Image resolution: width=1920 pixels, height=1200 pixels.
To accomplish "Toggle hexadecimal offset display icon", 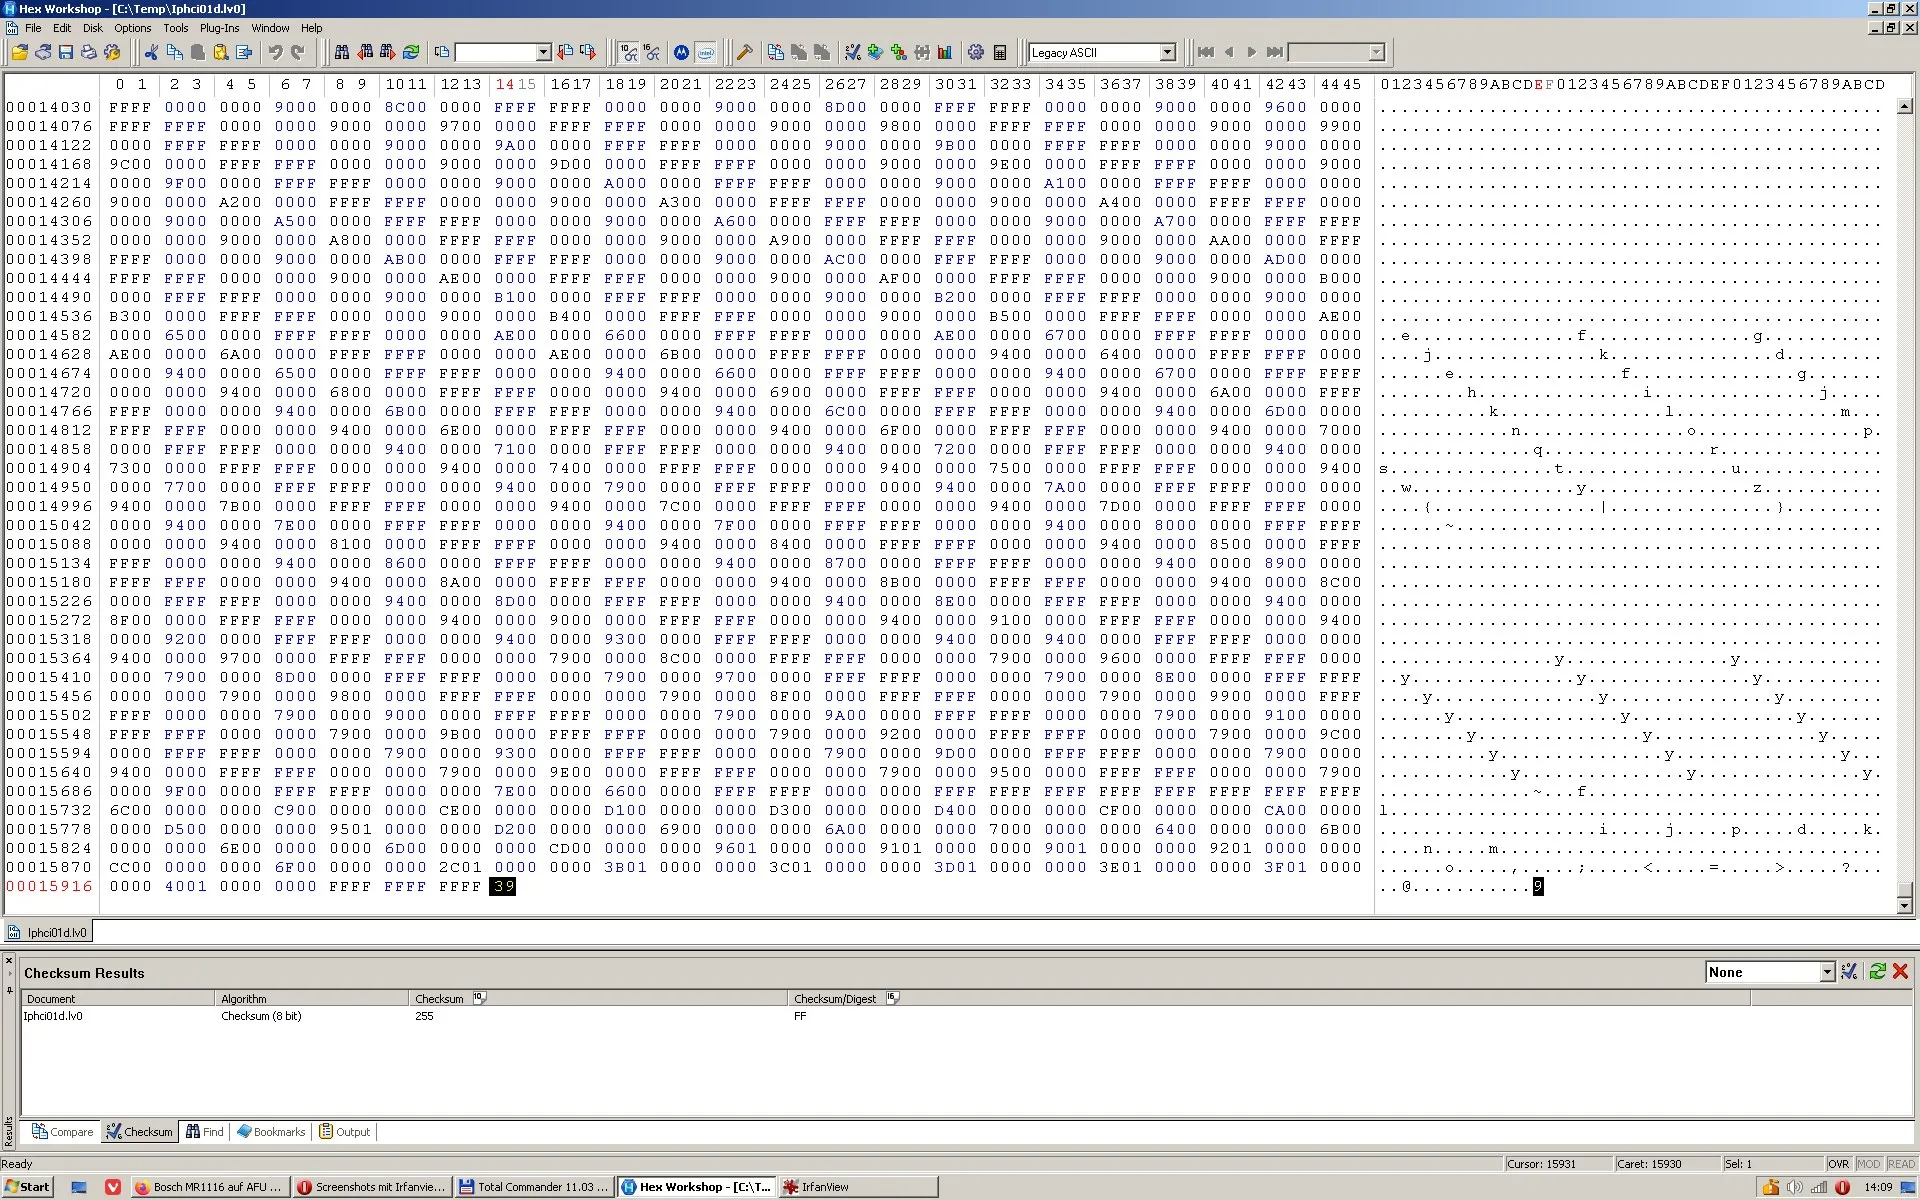I will (x=652, y=52).
